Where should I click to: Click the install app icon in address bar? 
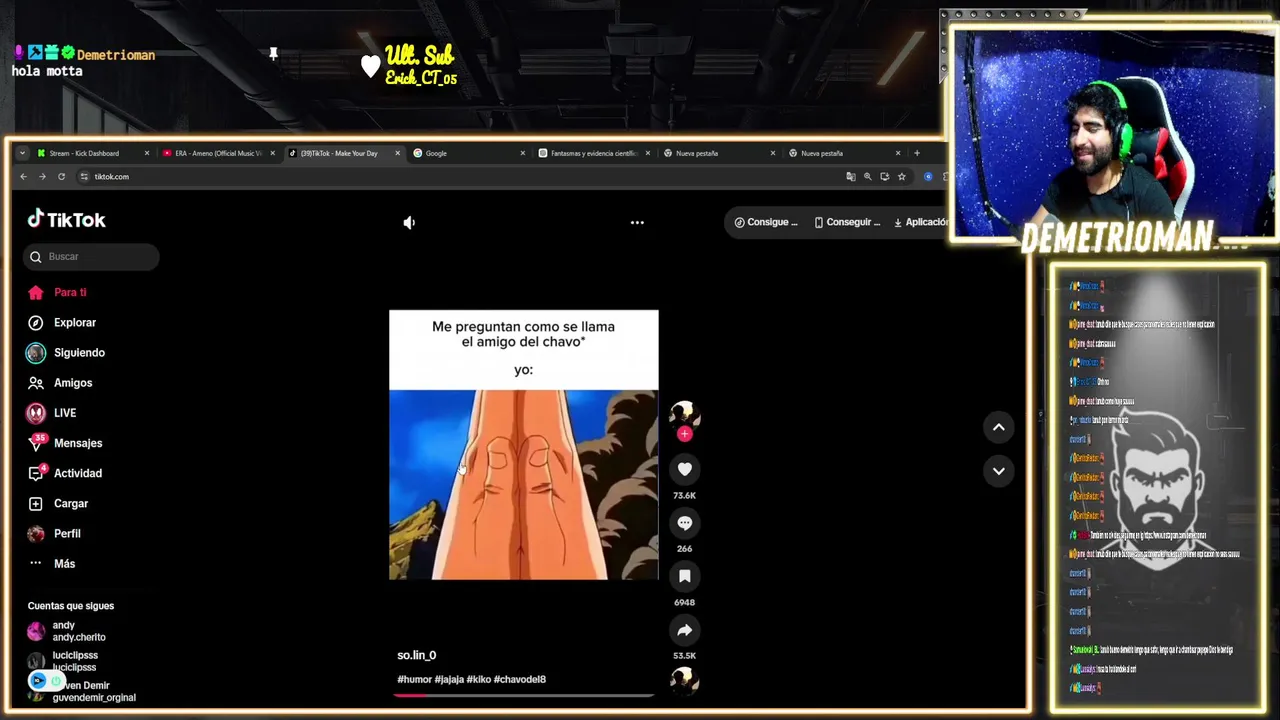point(884,177)
